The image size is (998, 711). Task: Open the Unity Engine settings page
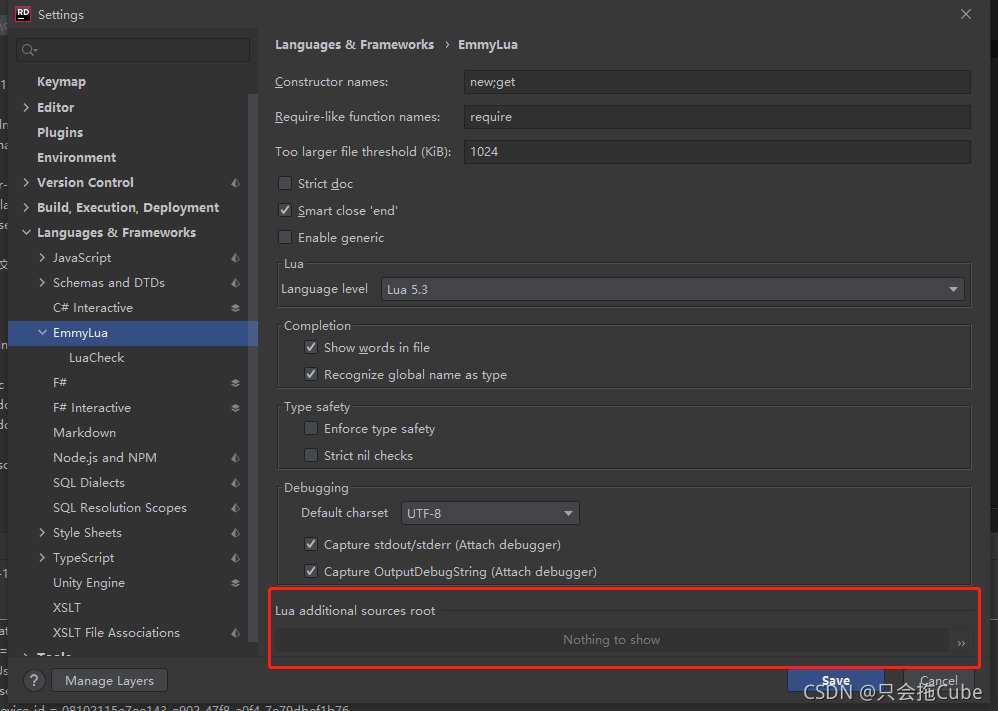pyautogui.click(x=89, y=583)
